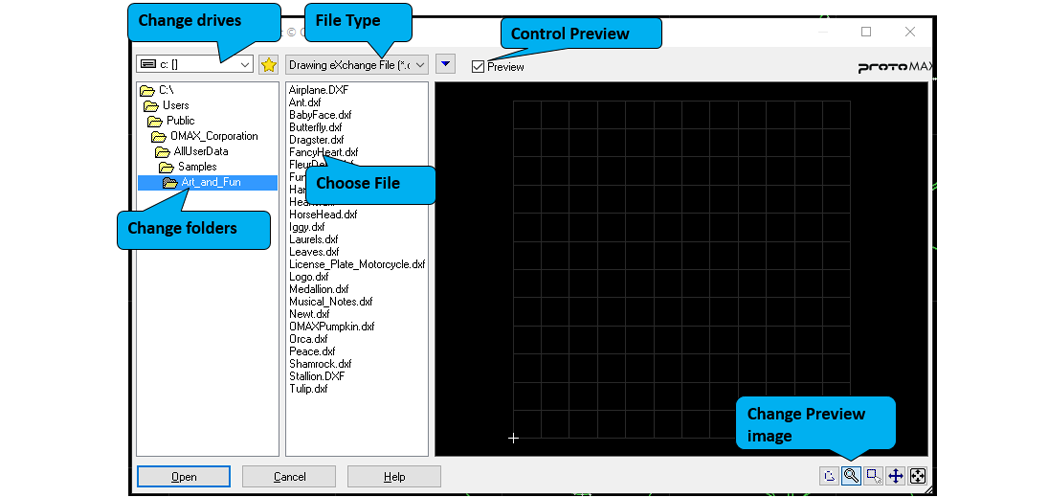Click the Open button
This screenshot has height=497, width=1050.
pyautogui.click(x=184, y=477)
